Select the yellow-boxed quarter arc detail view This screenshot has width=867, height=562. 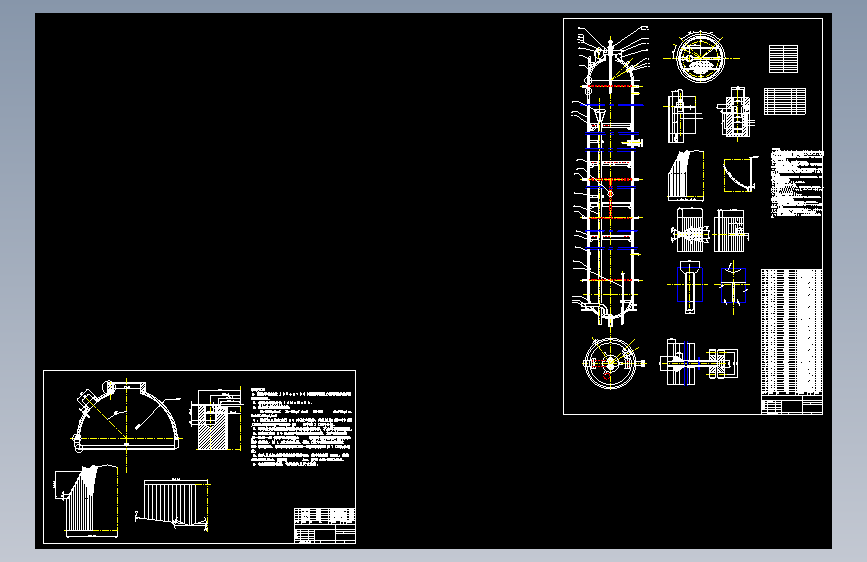[740, 175]
